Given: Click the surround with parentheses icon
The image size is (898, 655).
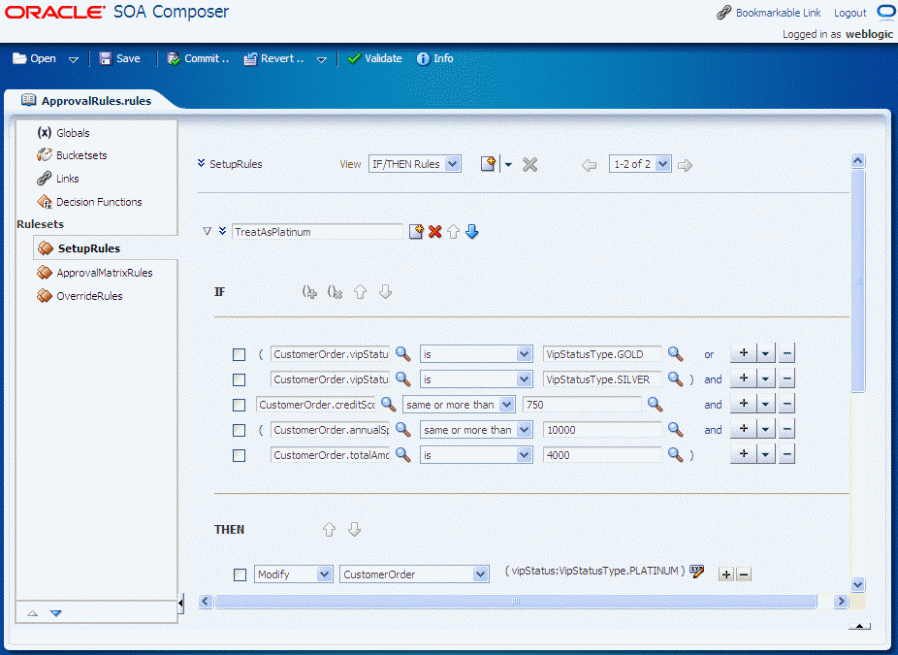Looking at the screenshot, I should point(309,292).
